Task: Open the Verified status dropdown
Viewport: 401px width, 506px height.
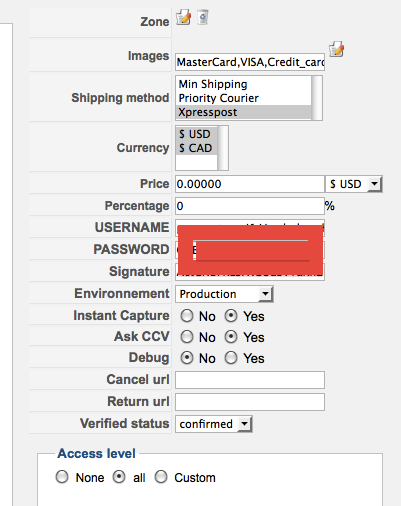Action: pyautogui.click(x=214, y=424)
